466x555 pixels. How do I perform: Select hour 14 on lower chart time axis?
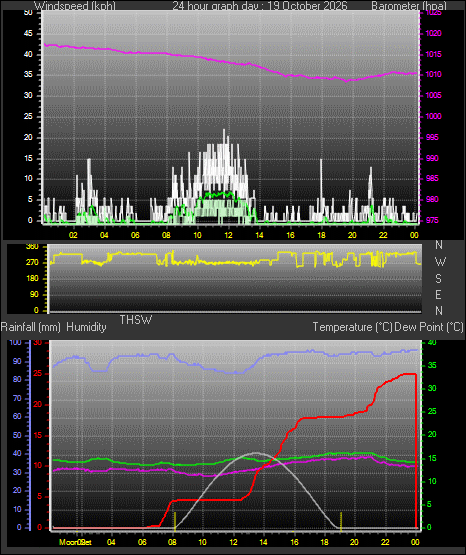coord(263,542)
